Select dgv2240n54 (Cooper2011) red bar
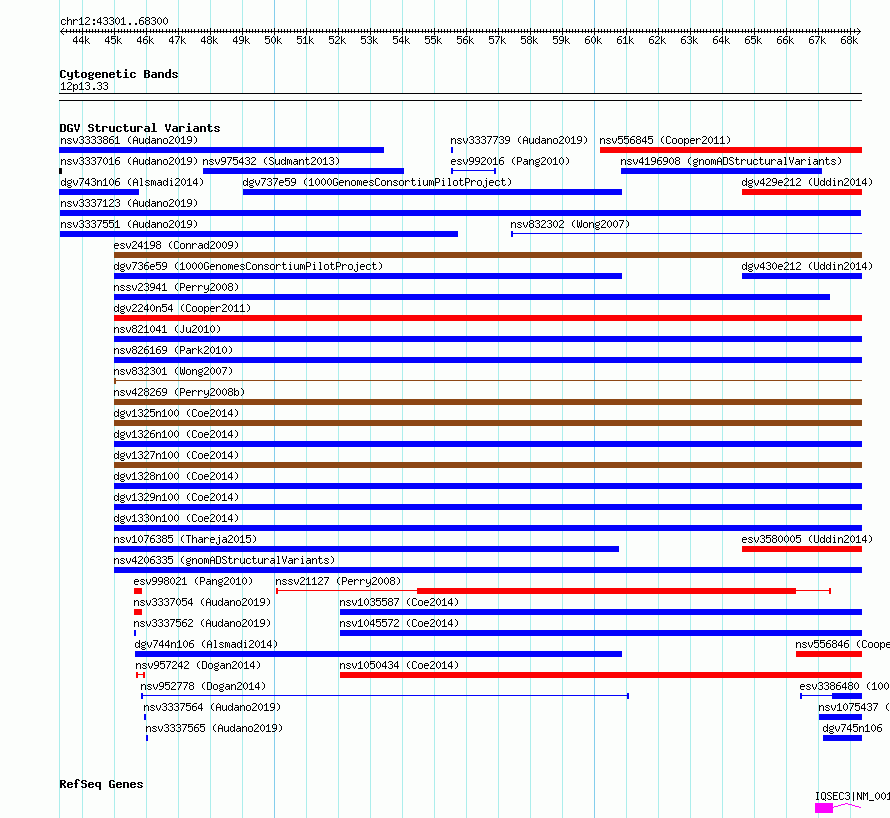 point(488,318)
